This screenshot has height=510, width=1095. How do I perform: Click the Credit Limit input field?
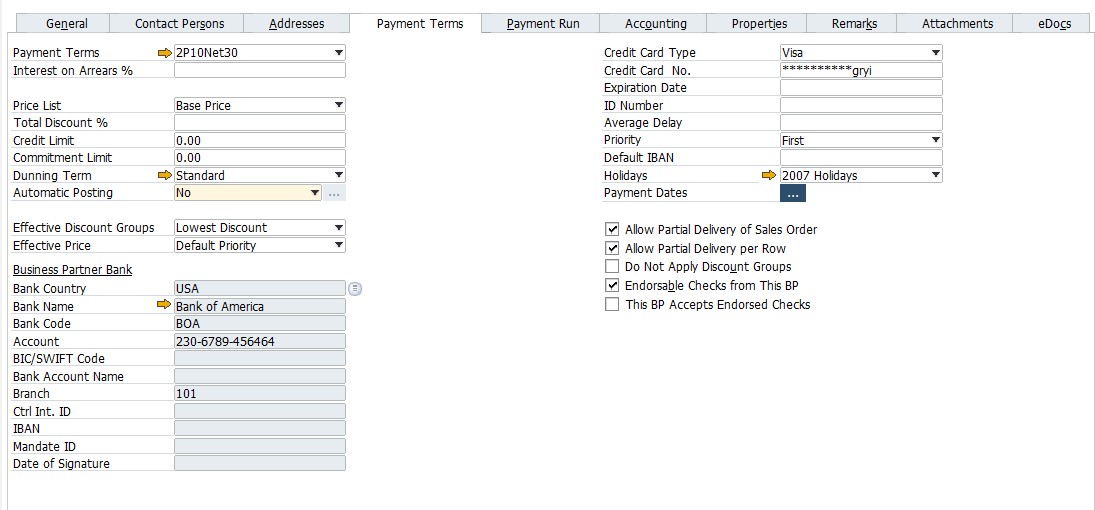pyautogui.click(x=259, y=140)
